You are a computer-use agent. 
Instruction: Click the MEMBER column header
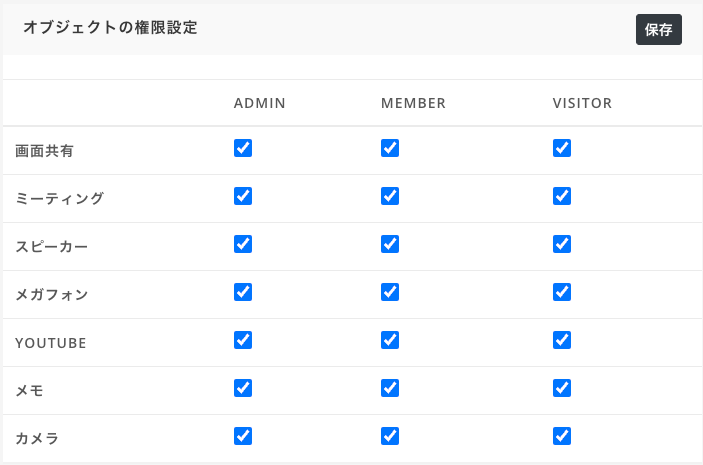pos(413,103)
